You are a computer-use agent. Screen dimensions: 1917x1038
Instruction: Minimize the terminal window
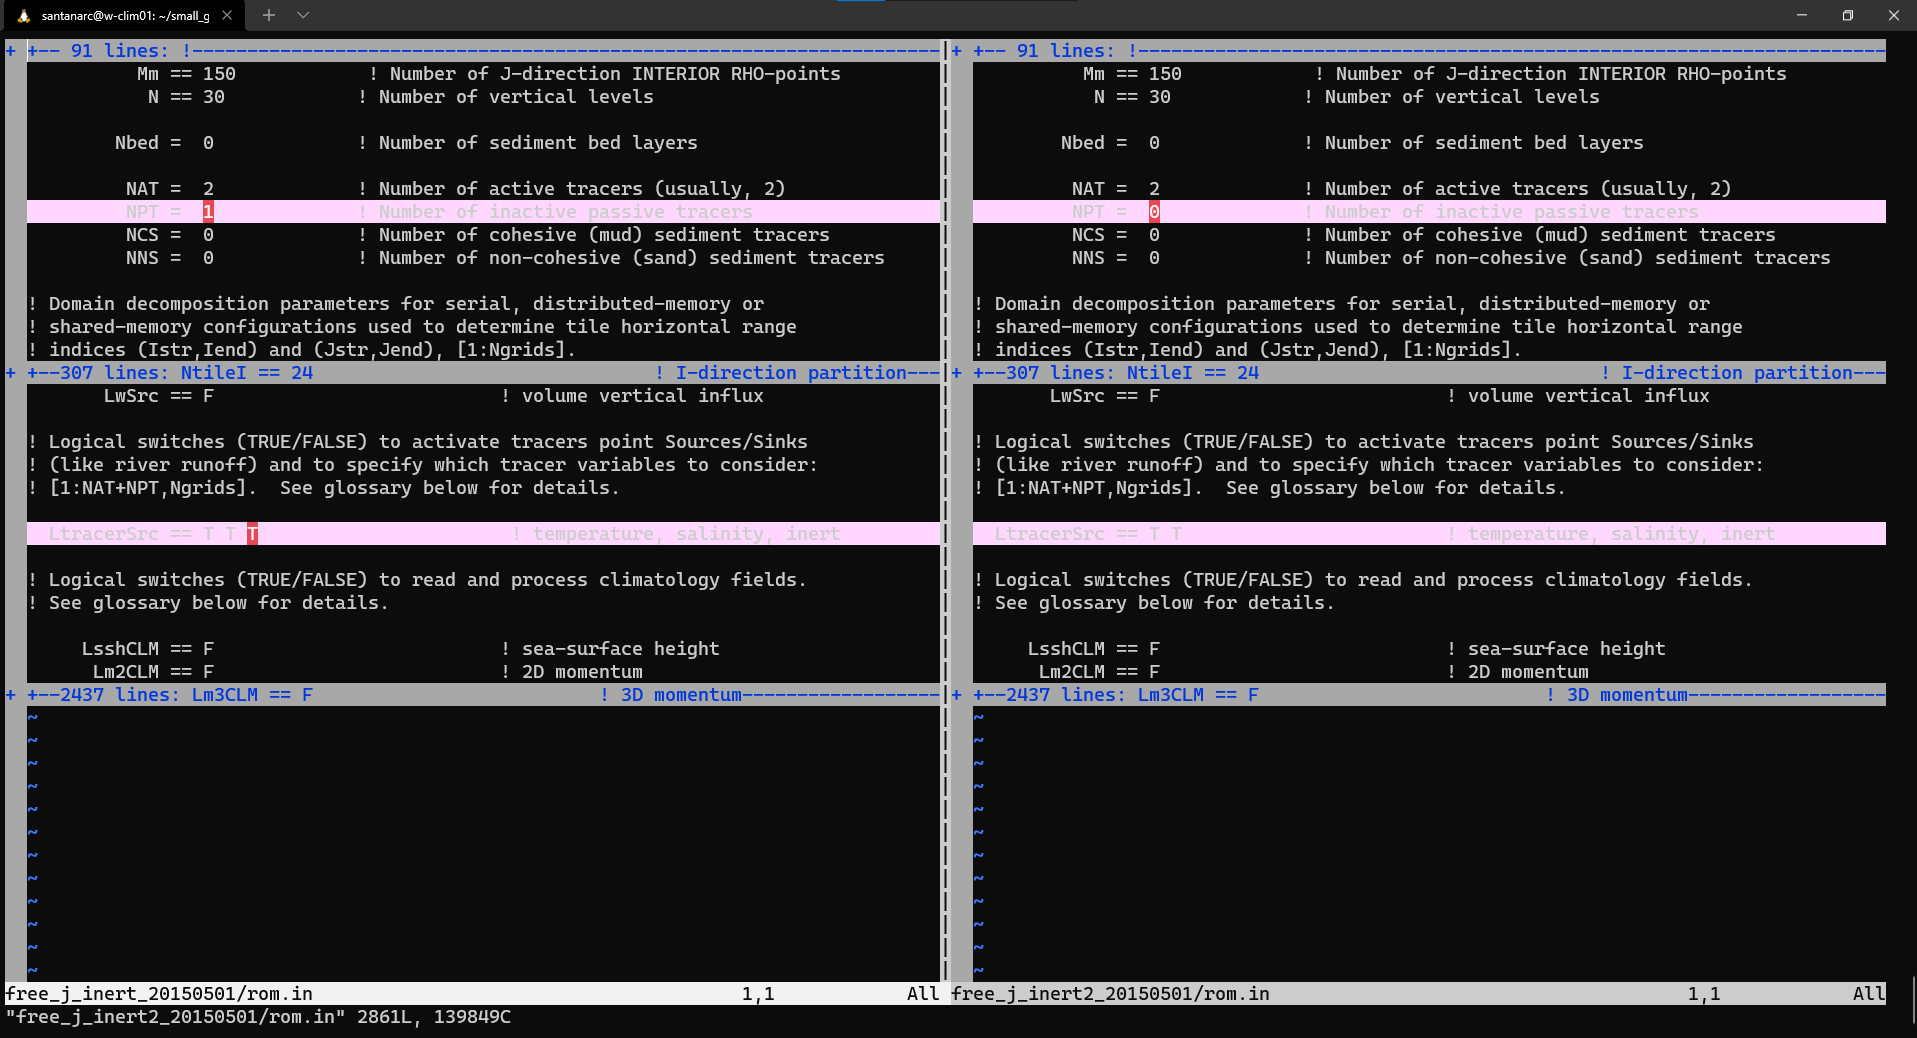pos(1801,15)
